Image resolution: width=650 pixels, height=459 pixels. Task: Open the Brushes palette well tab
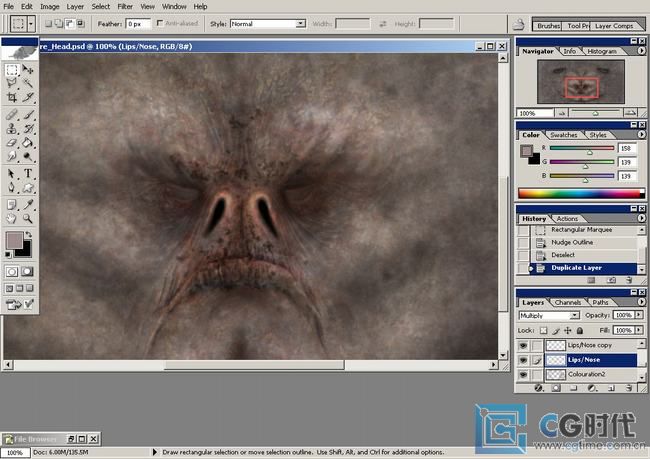coord(547,26)
